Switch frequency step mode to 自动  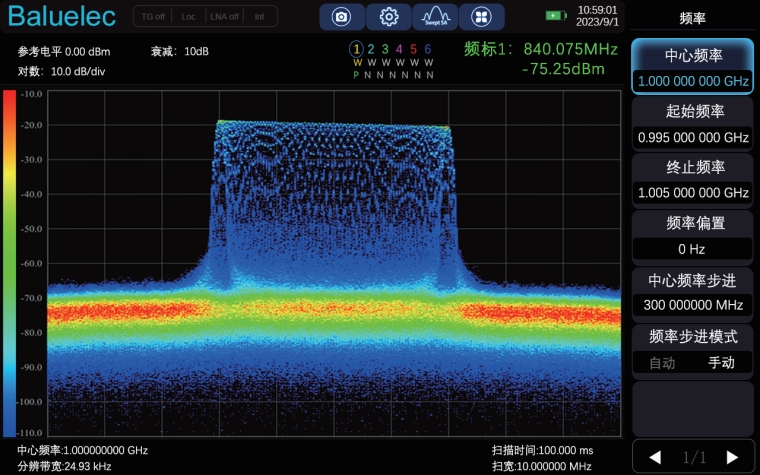pos(662,362)
